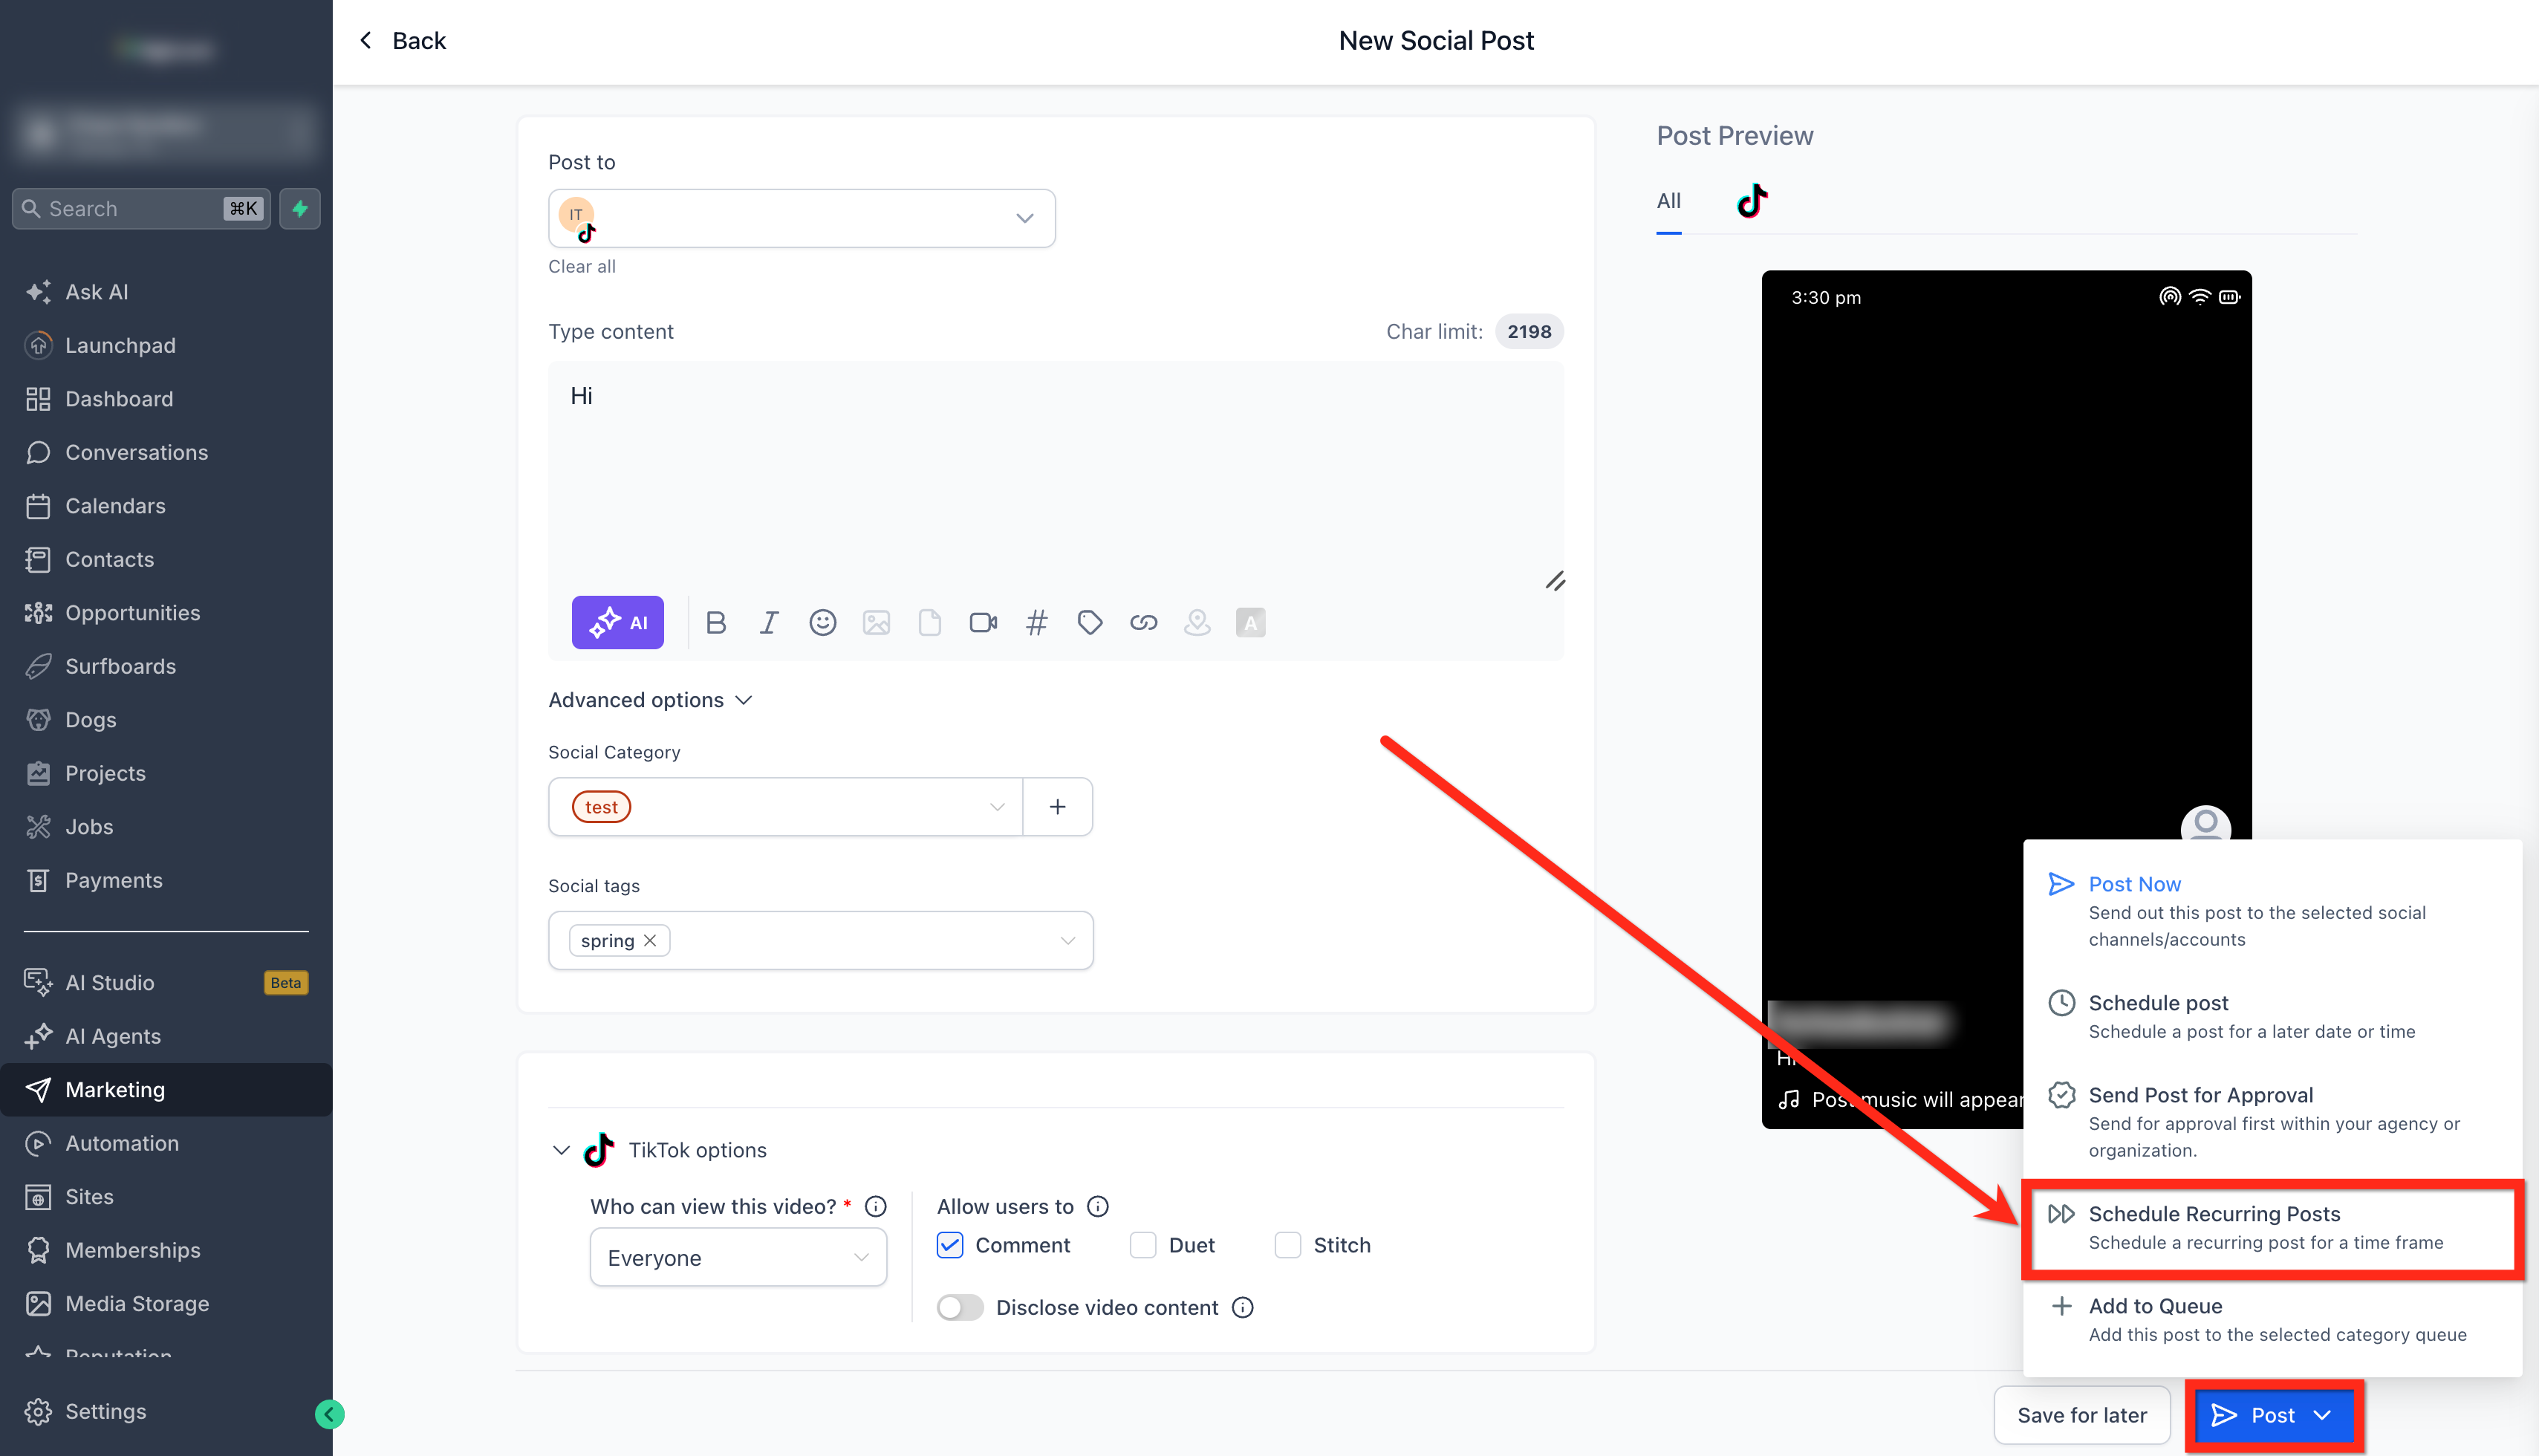Click the Save for later button
Viewport: 2539px width, 1456px height.
(2081, 1415)
